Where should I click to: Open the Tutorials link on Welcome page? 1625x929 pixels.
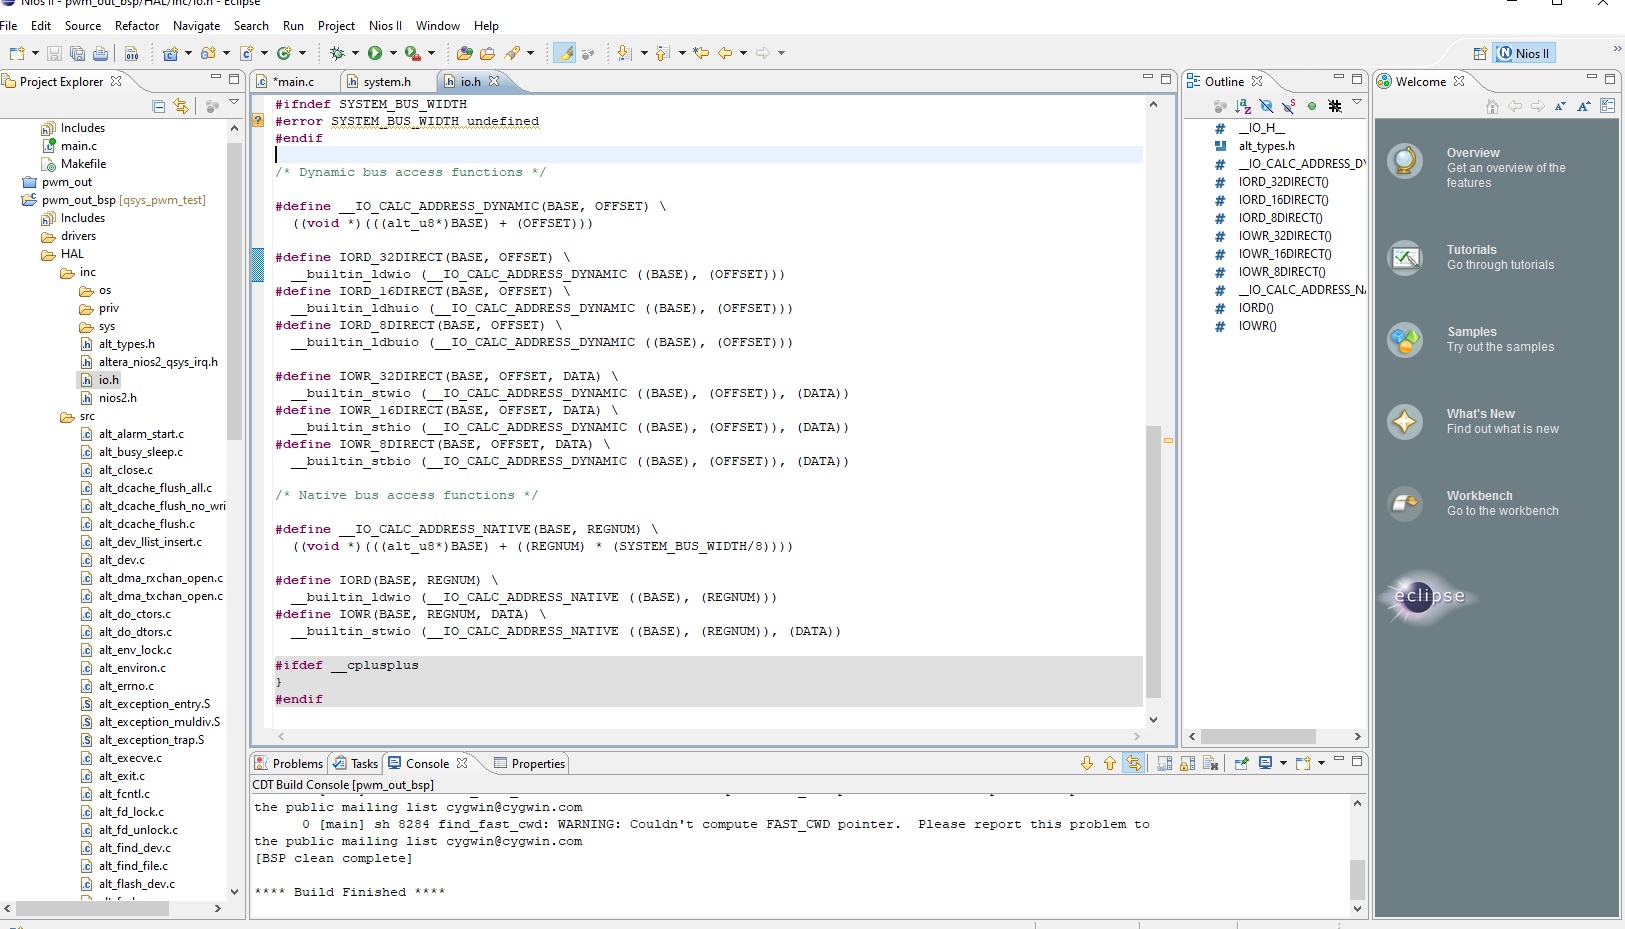click(1471, 250)
